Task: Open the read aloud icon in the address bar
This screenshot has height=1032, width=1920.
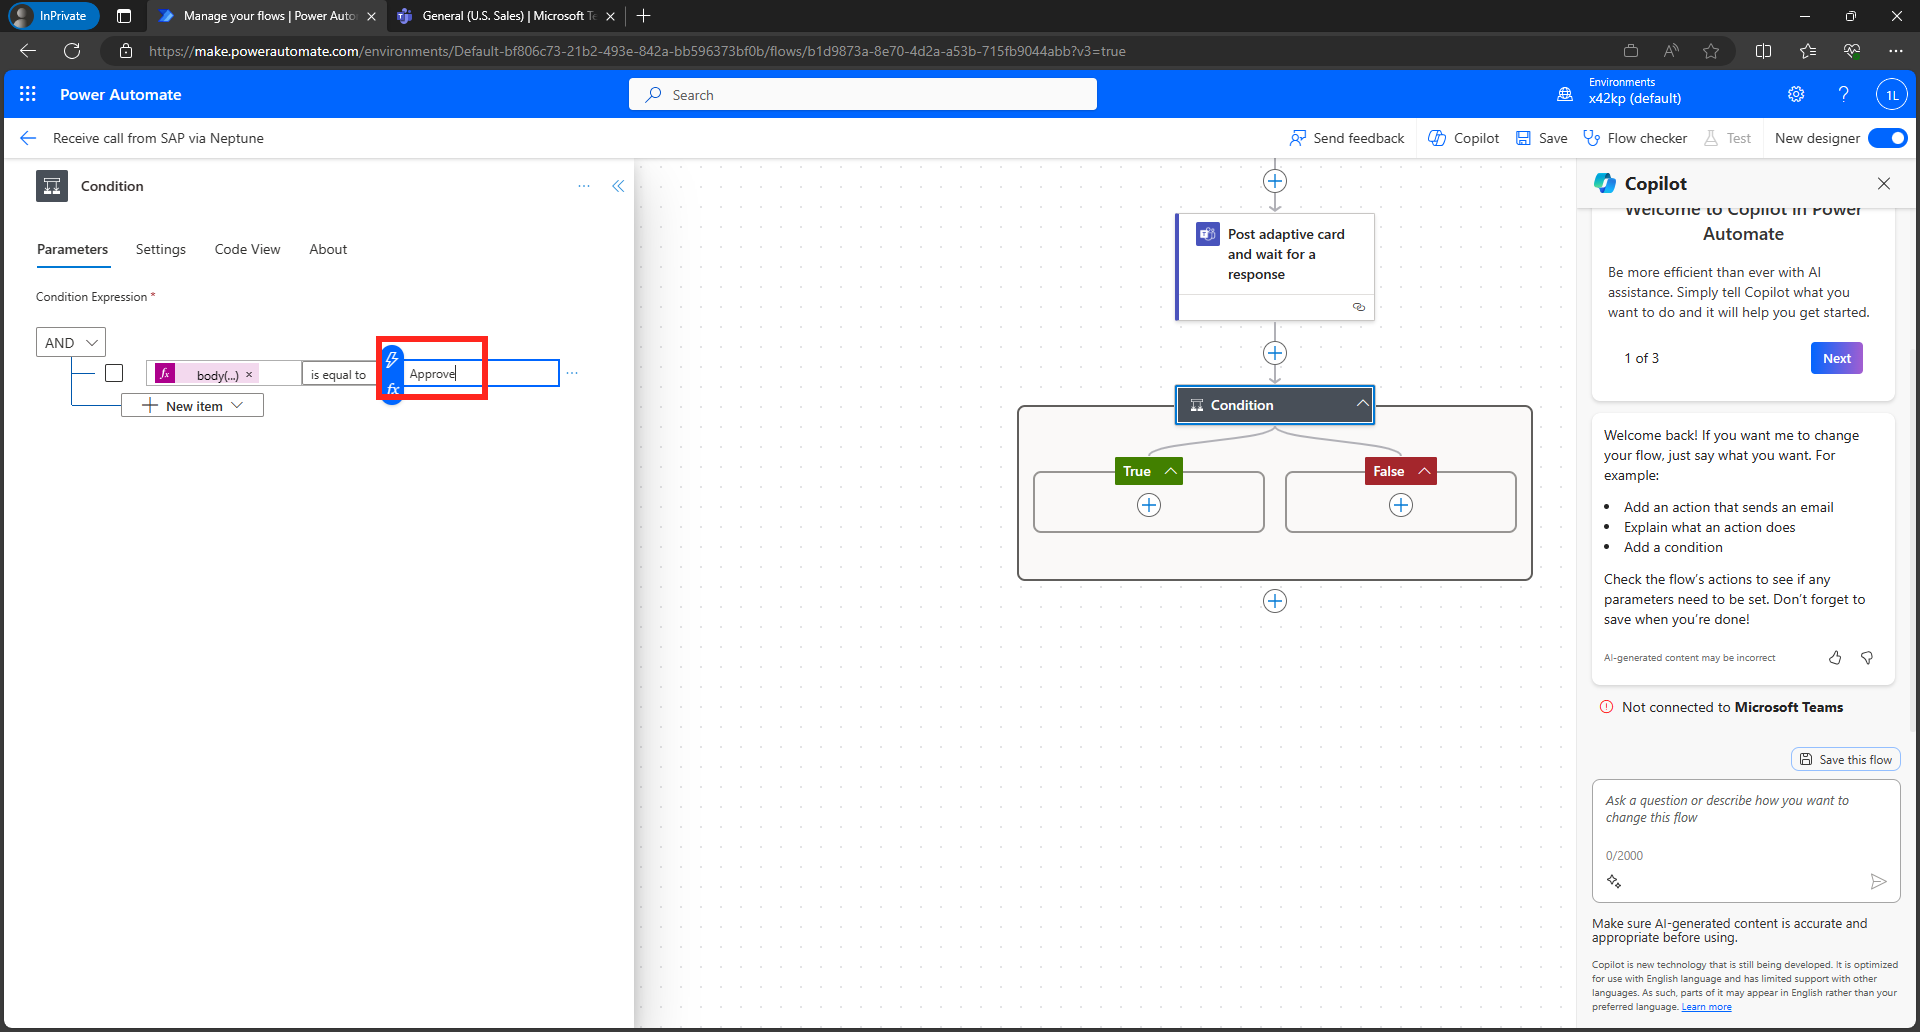Action: (x=1671, y=51)
